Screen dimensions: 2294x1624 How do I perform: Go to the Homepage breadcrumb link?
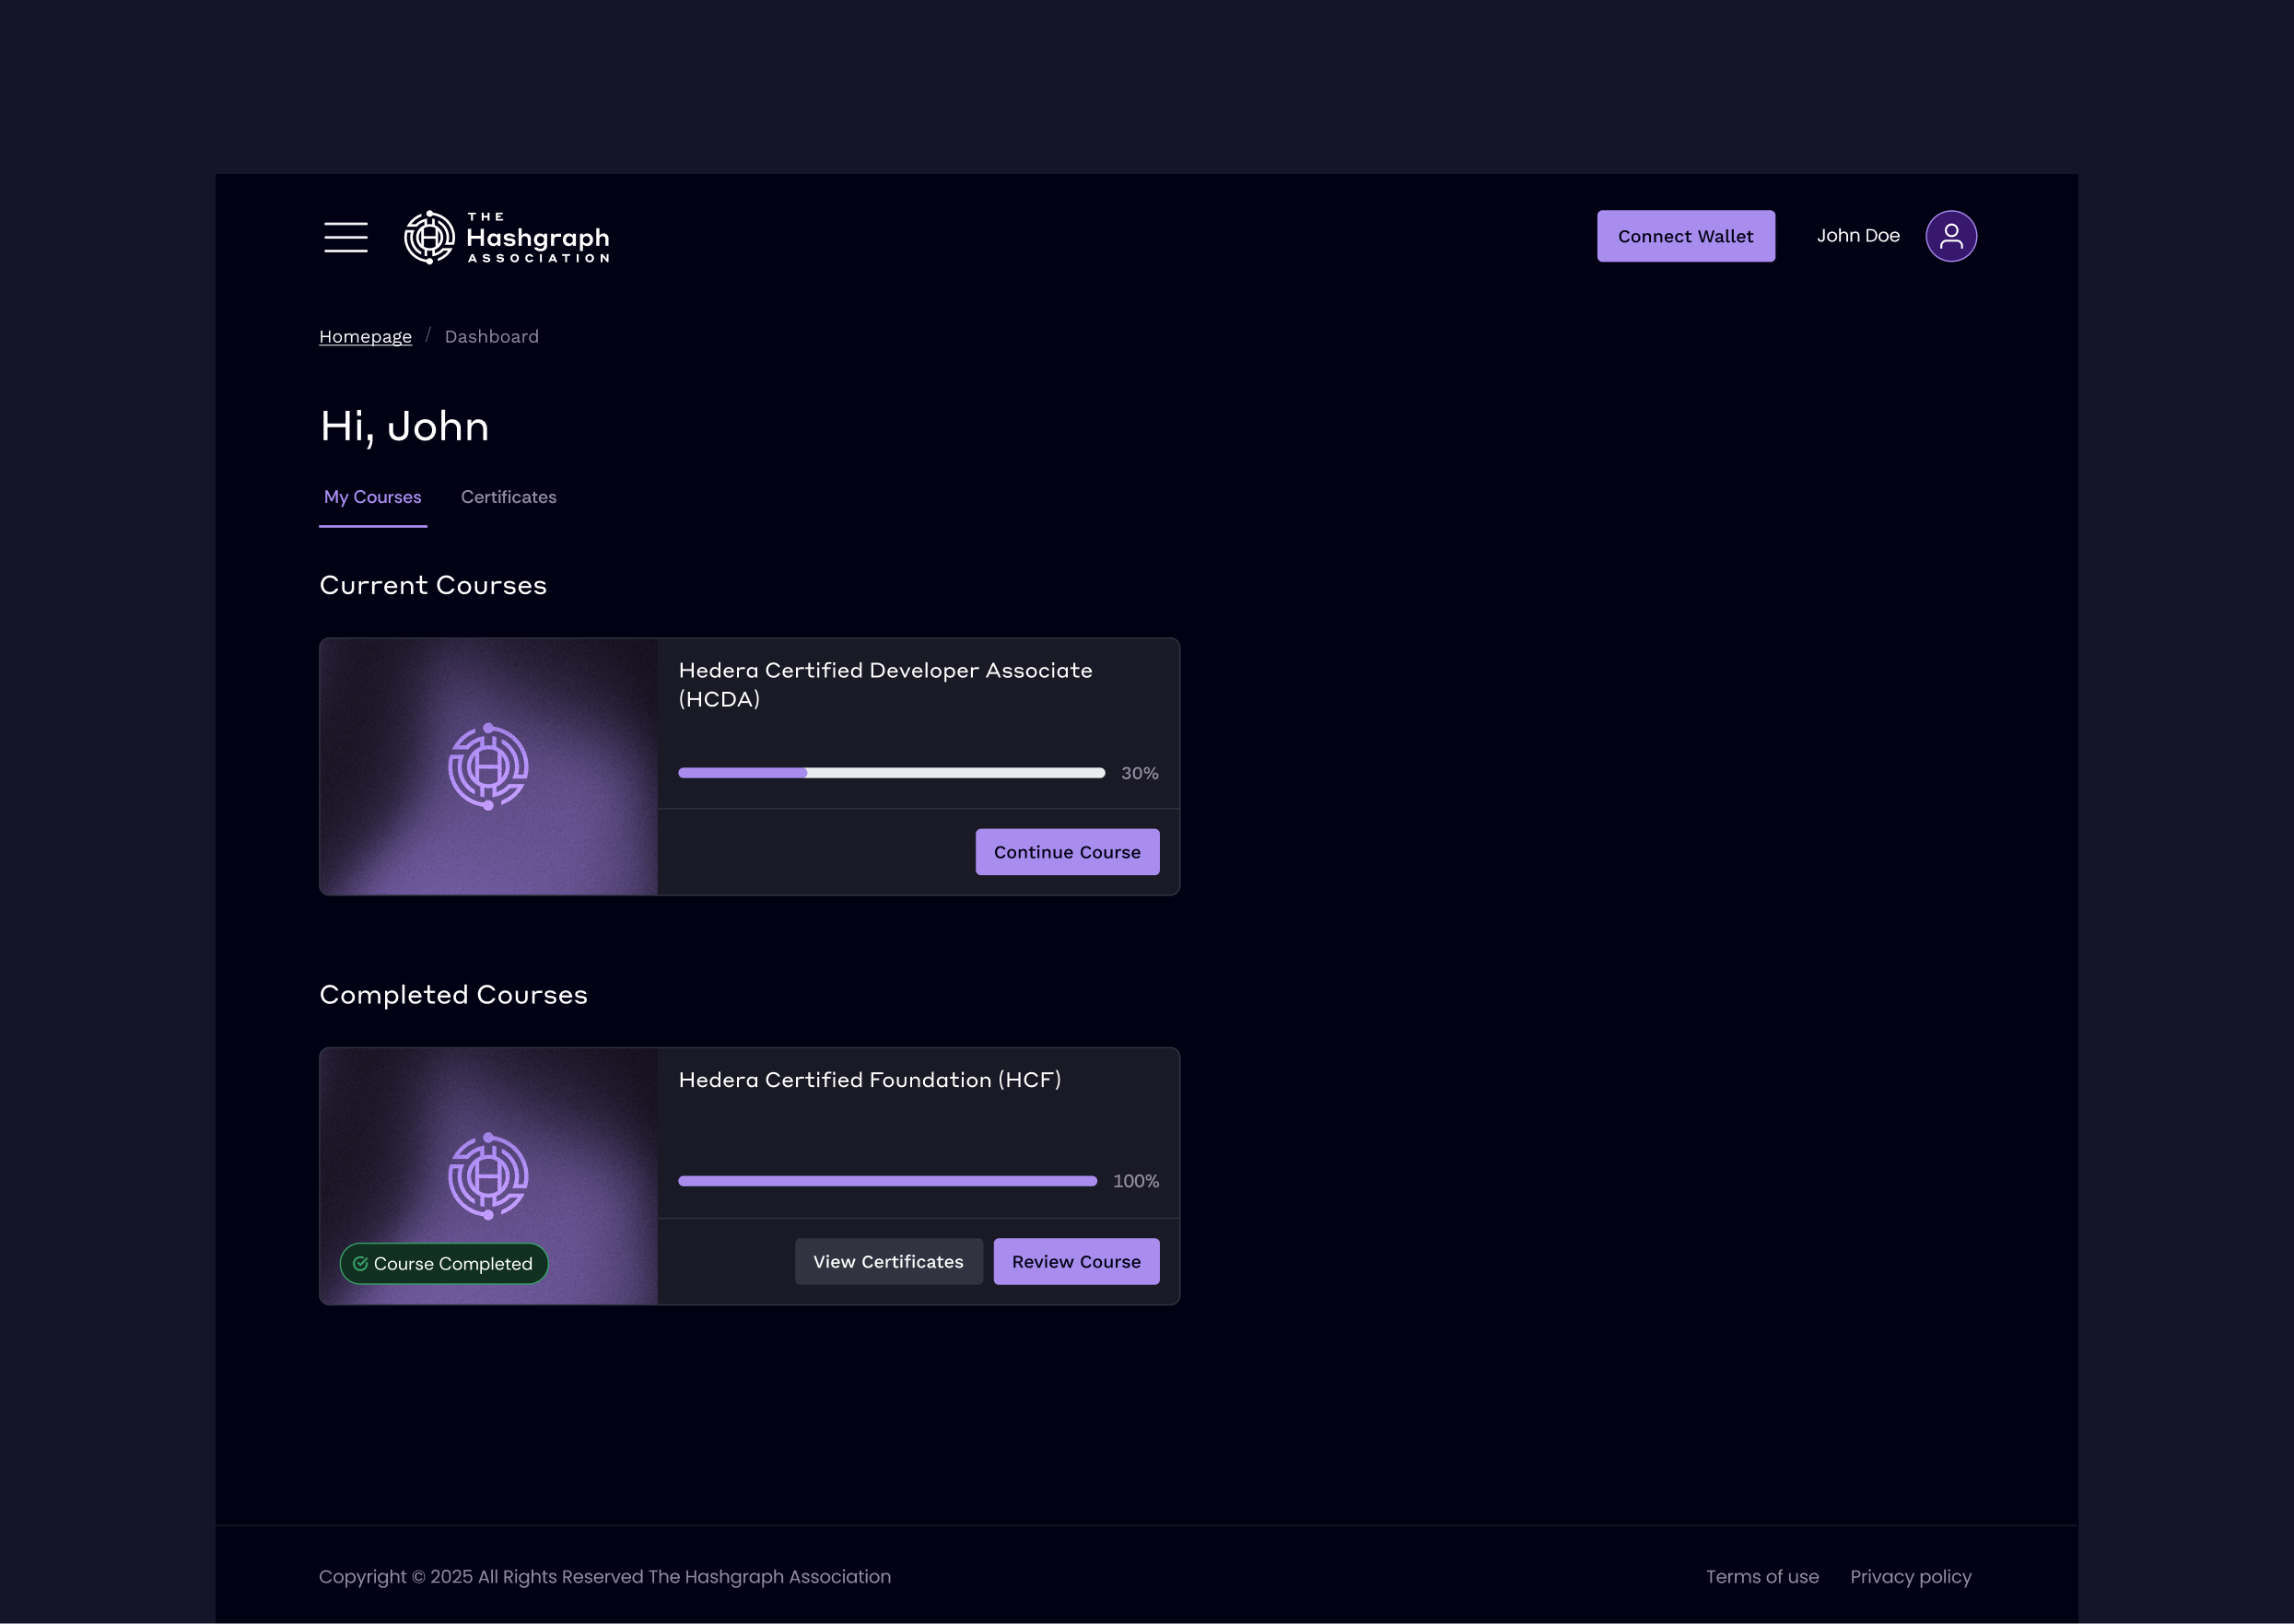point(365,337)
